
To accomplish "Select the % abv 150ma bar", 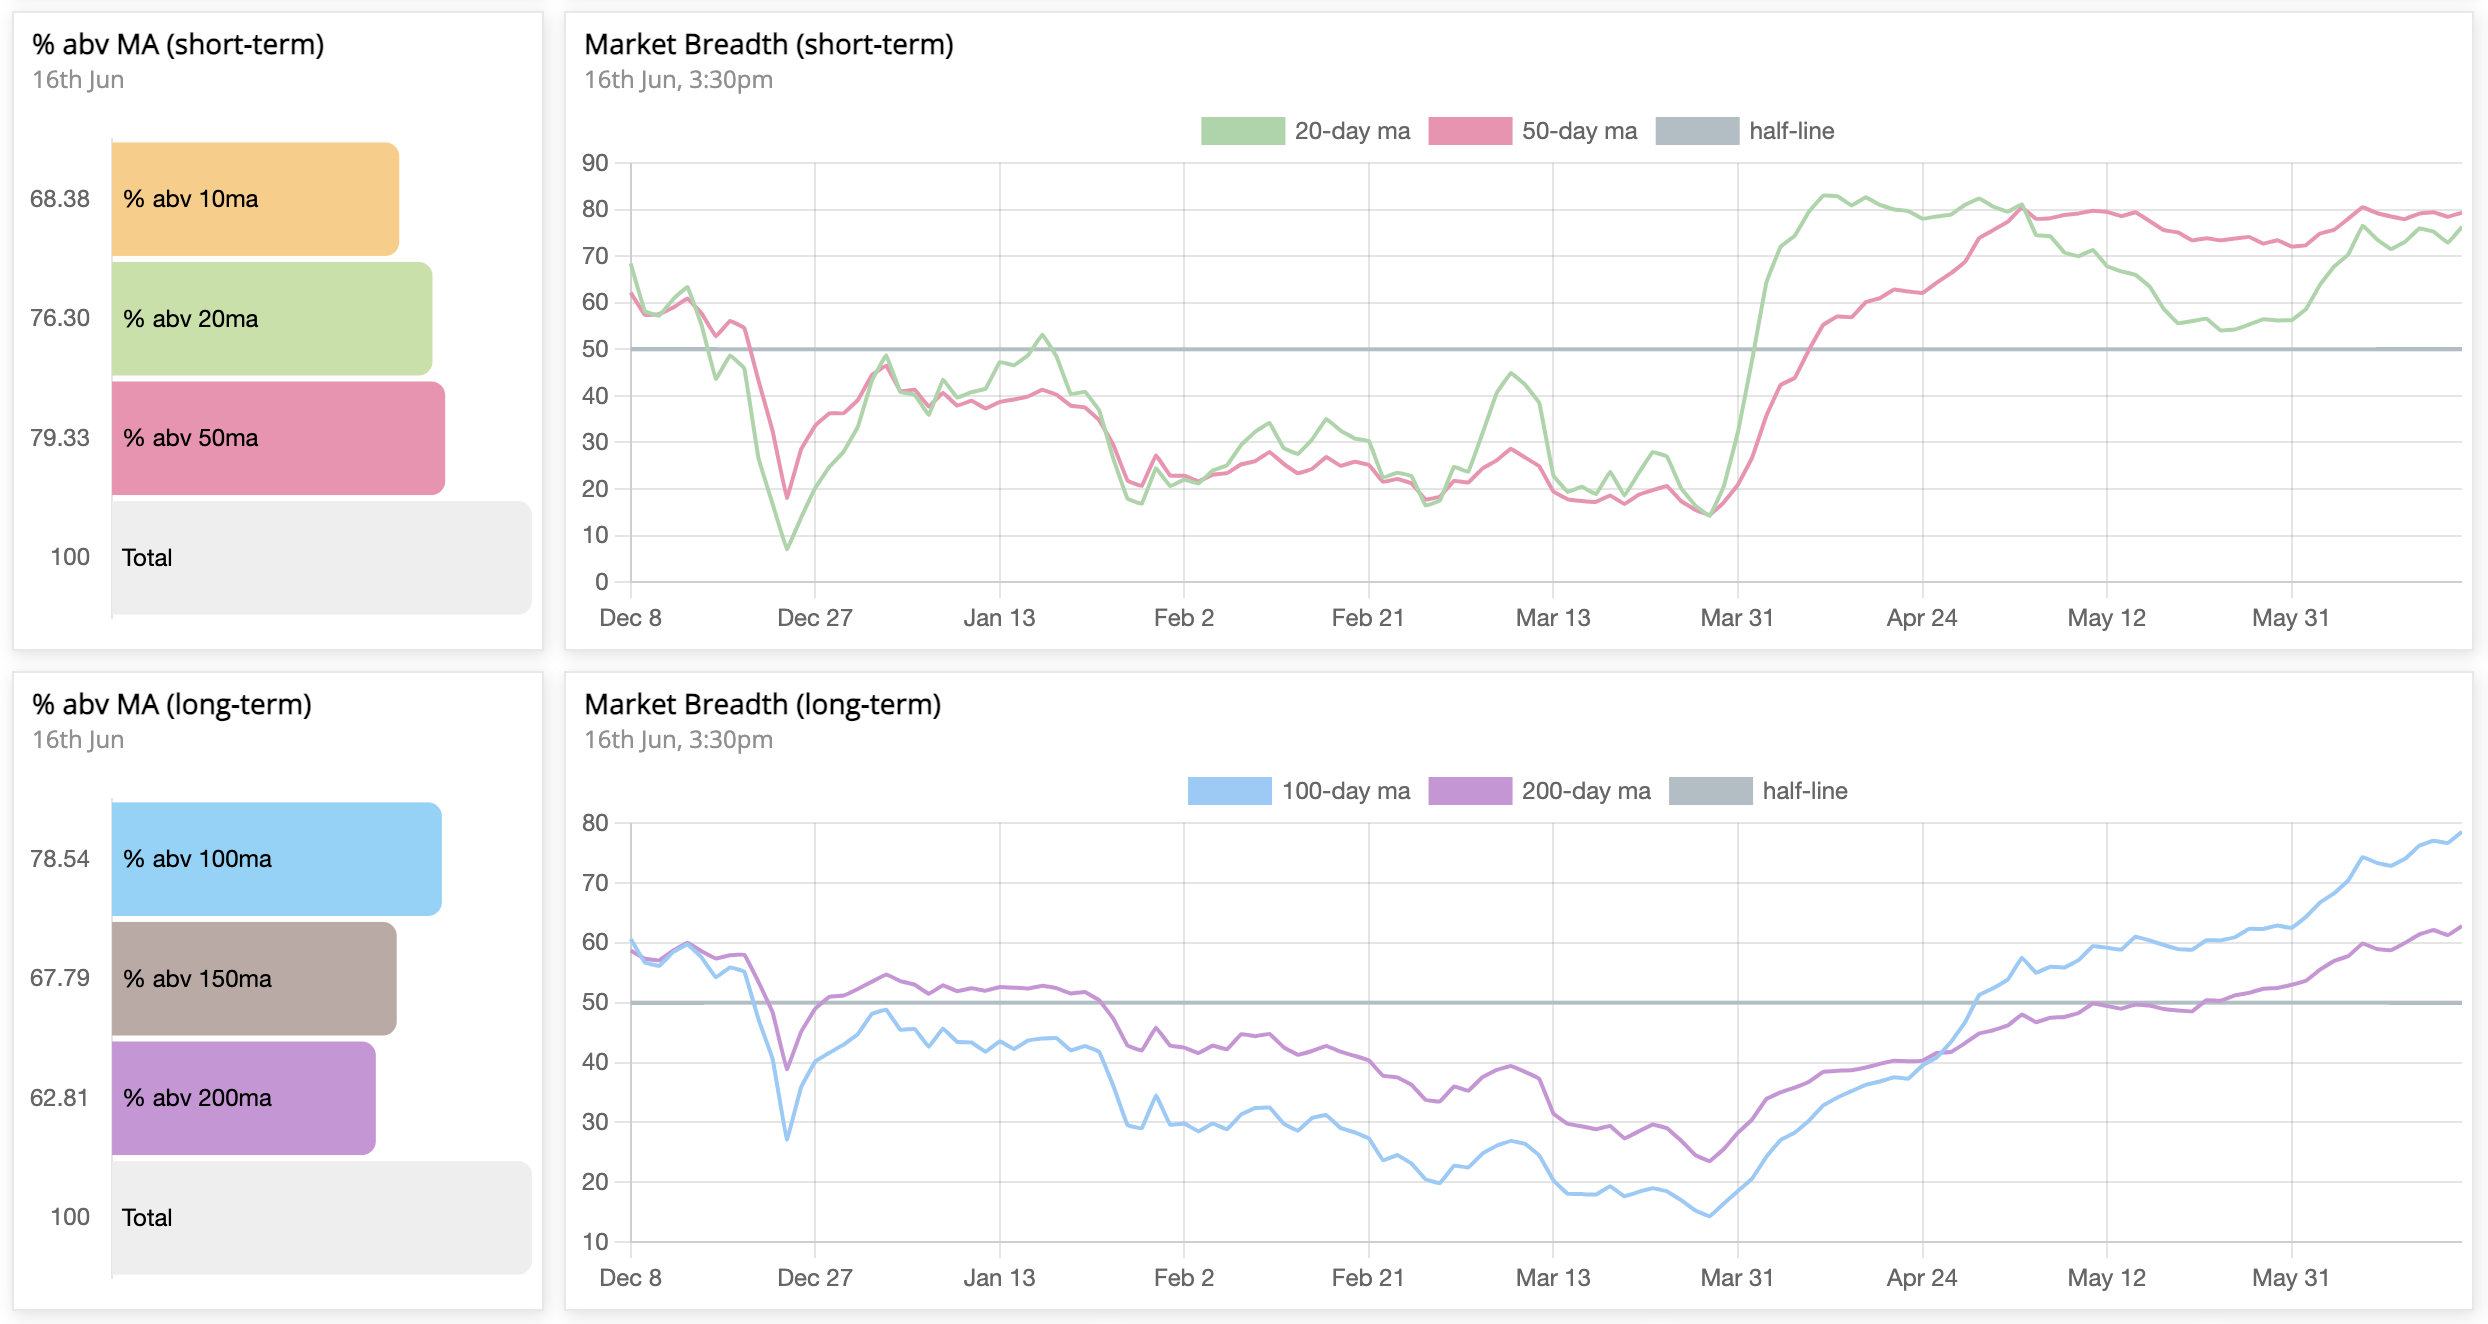I will [x=254, y=978].
